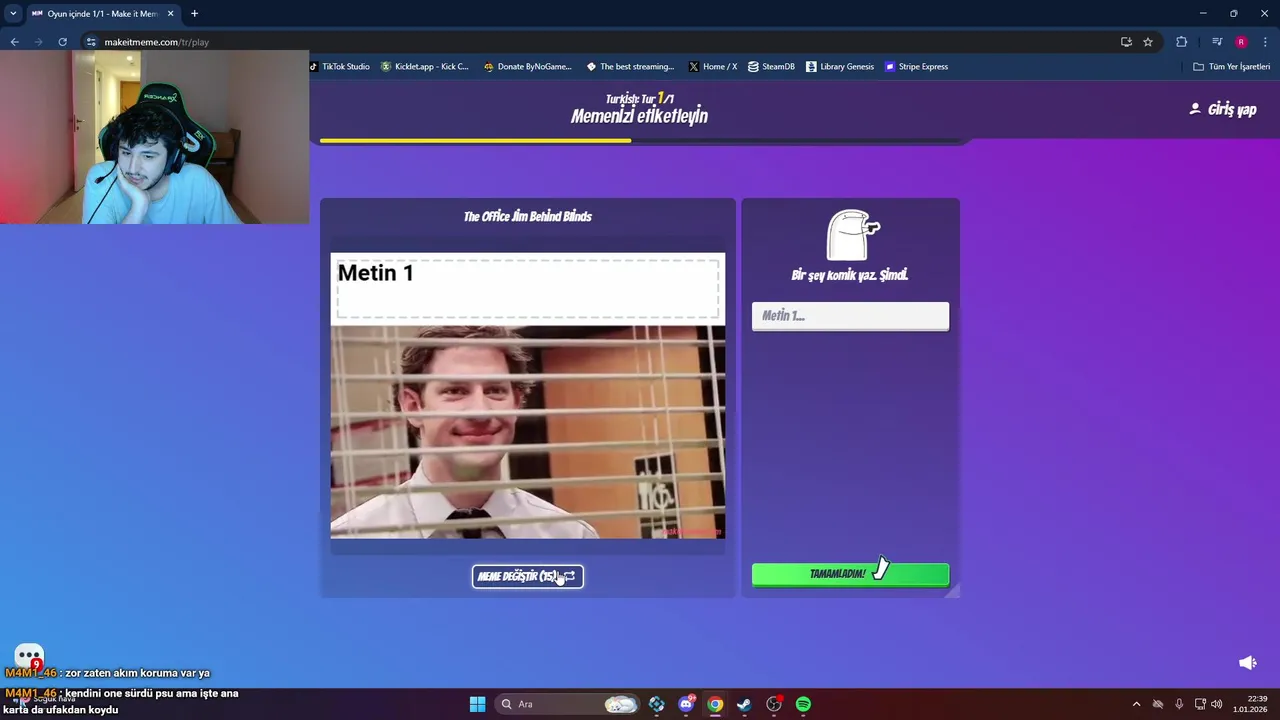Click The Office Jim Behind Blinds title
The width and height of the screenshot is (1280, 720).
click(x=528, y=216)
